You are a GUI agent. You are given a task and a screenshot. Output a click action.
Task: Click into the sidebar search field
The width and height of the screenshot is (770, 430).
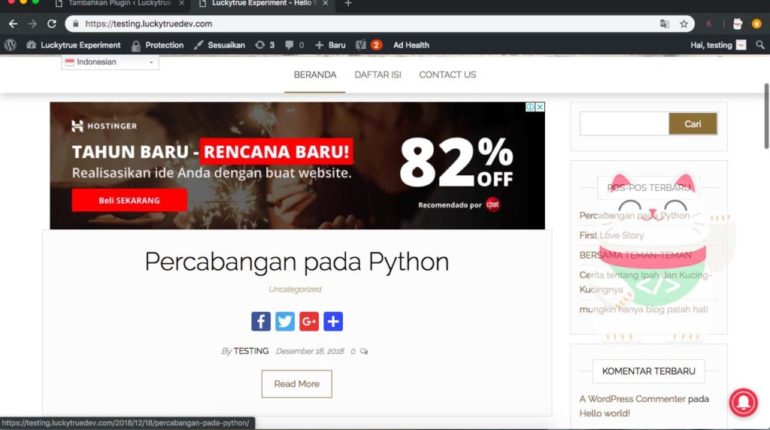click(624, 124)
